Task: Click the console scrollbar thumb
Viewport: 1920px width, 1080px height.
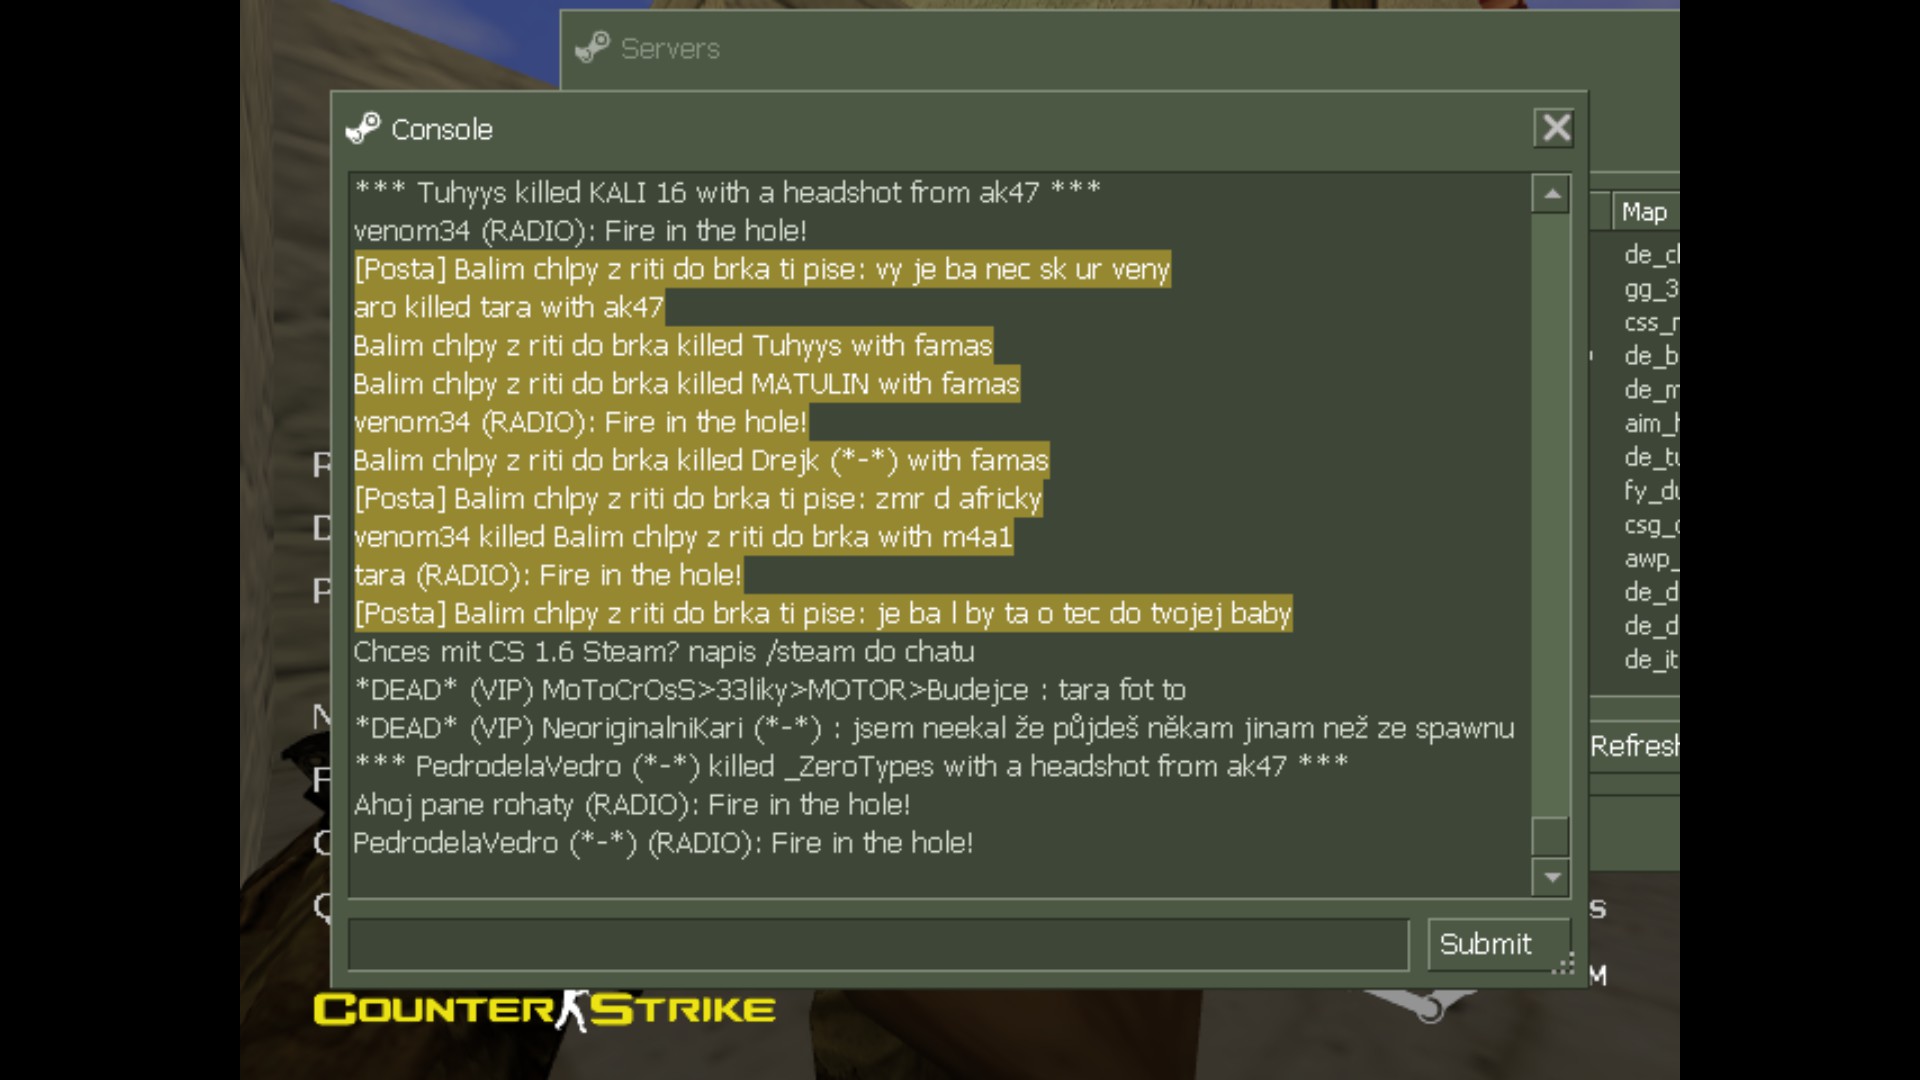Action: coord(1551,836)
